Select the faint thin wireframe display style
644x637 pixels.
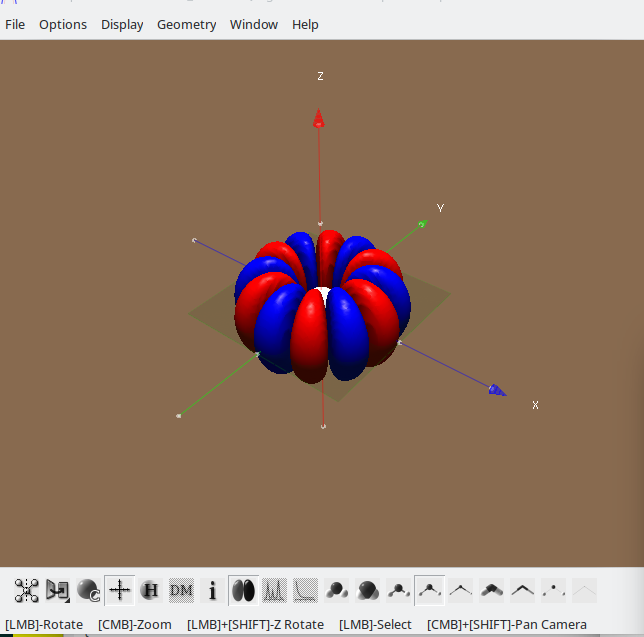584,590
